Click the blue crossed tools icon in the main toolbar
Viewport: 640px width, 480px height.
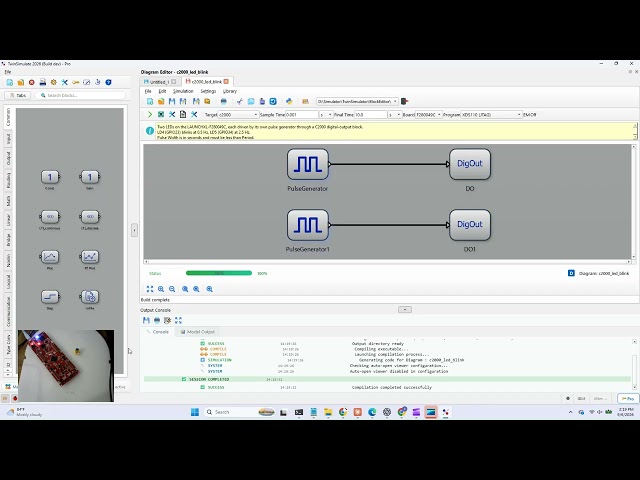[64, 82]
